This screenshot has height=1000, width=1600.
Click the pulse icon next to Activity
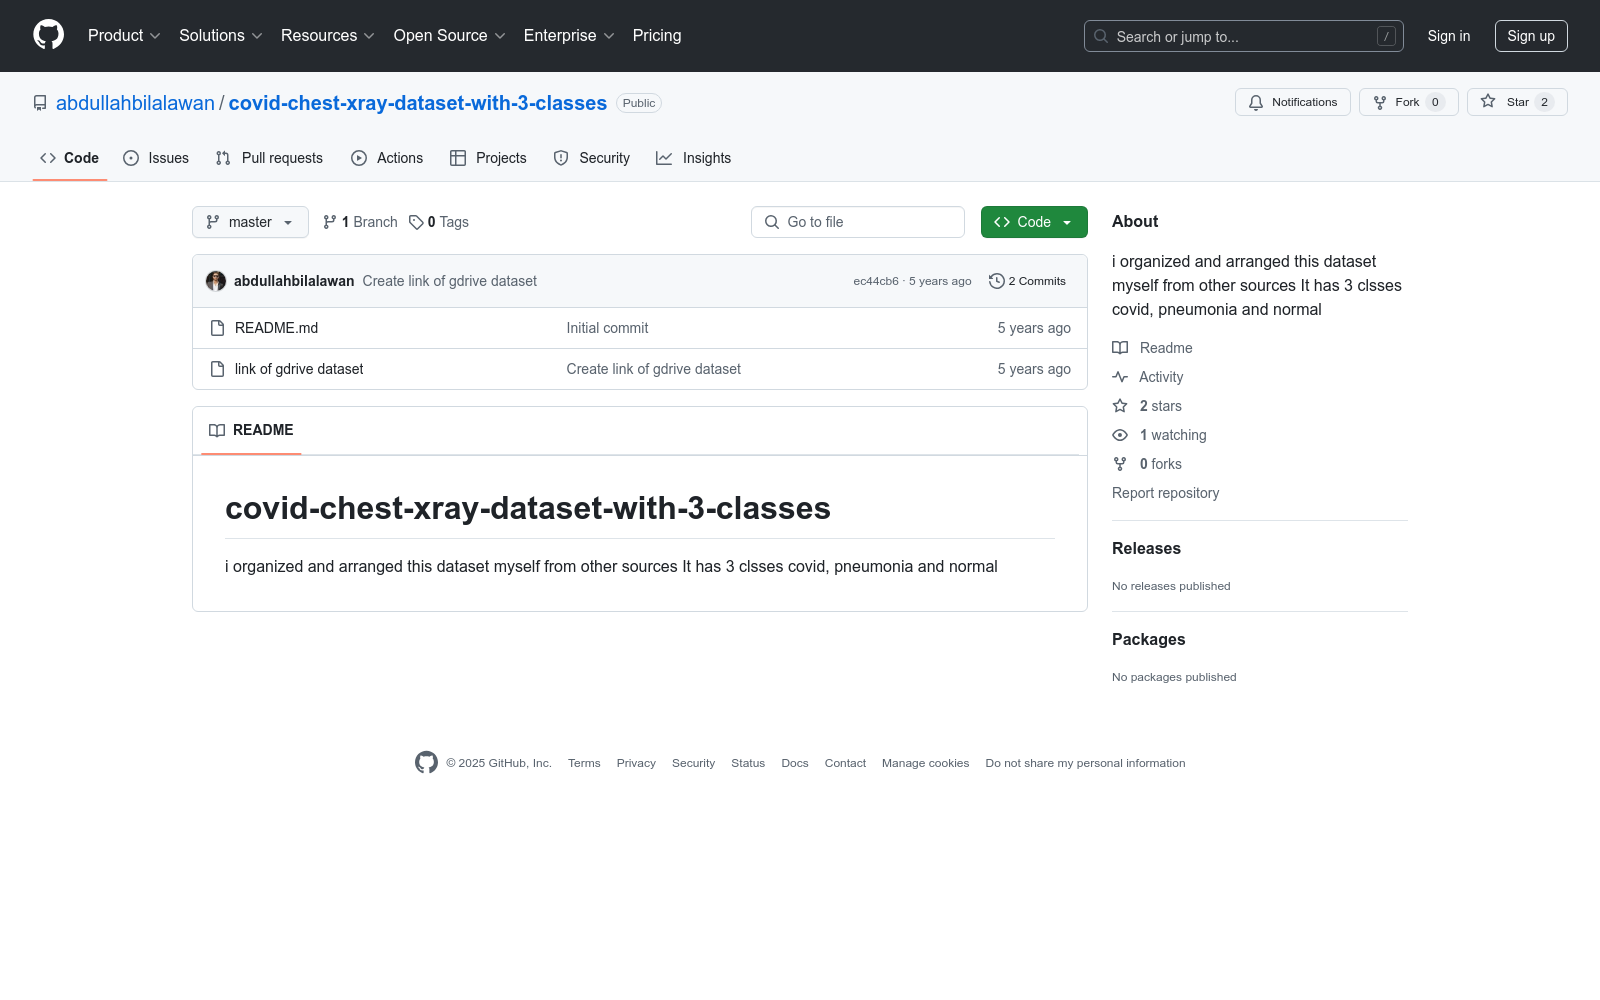point(1120,377)
